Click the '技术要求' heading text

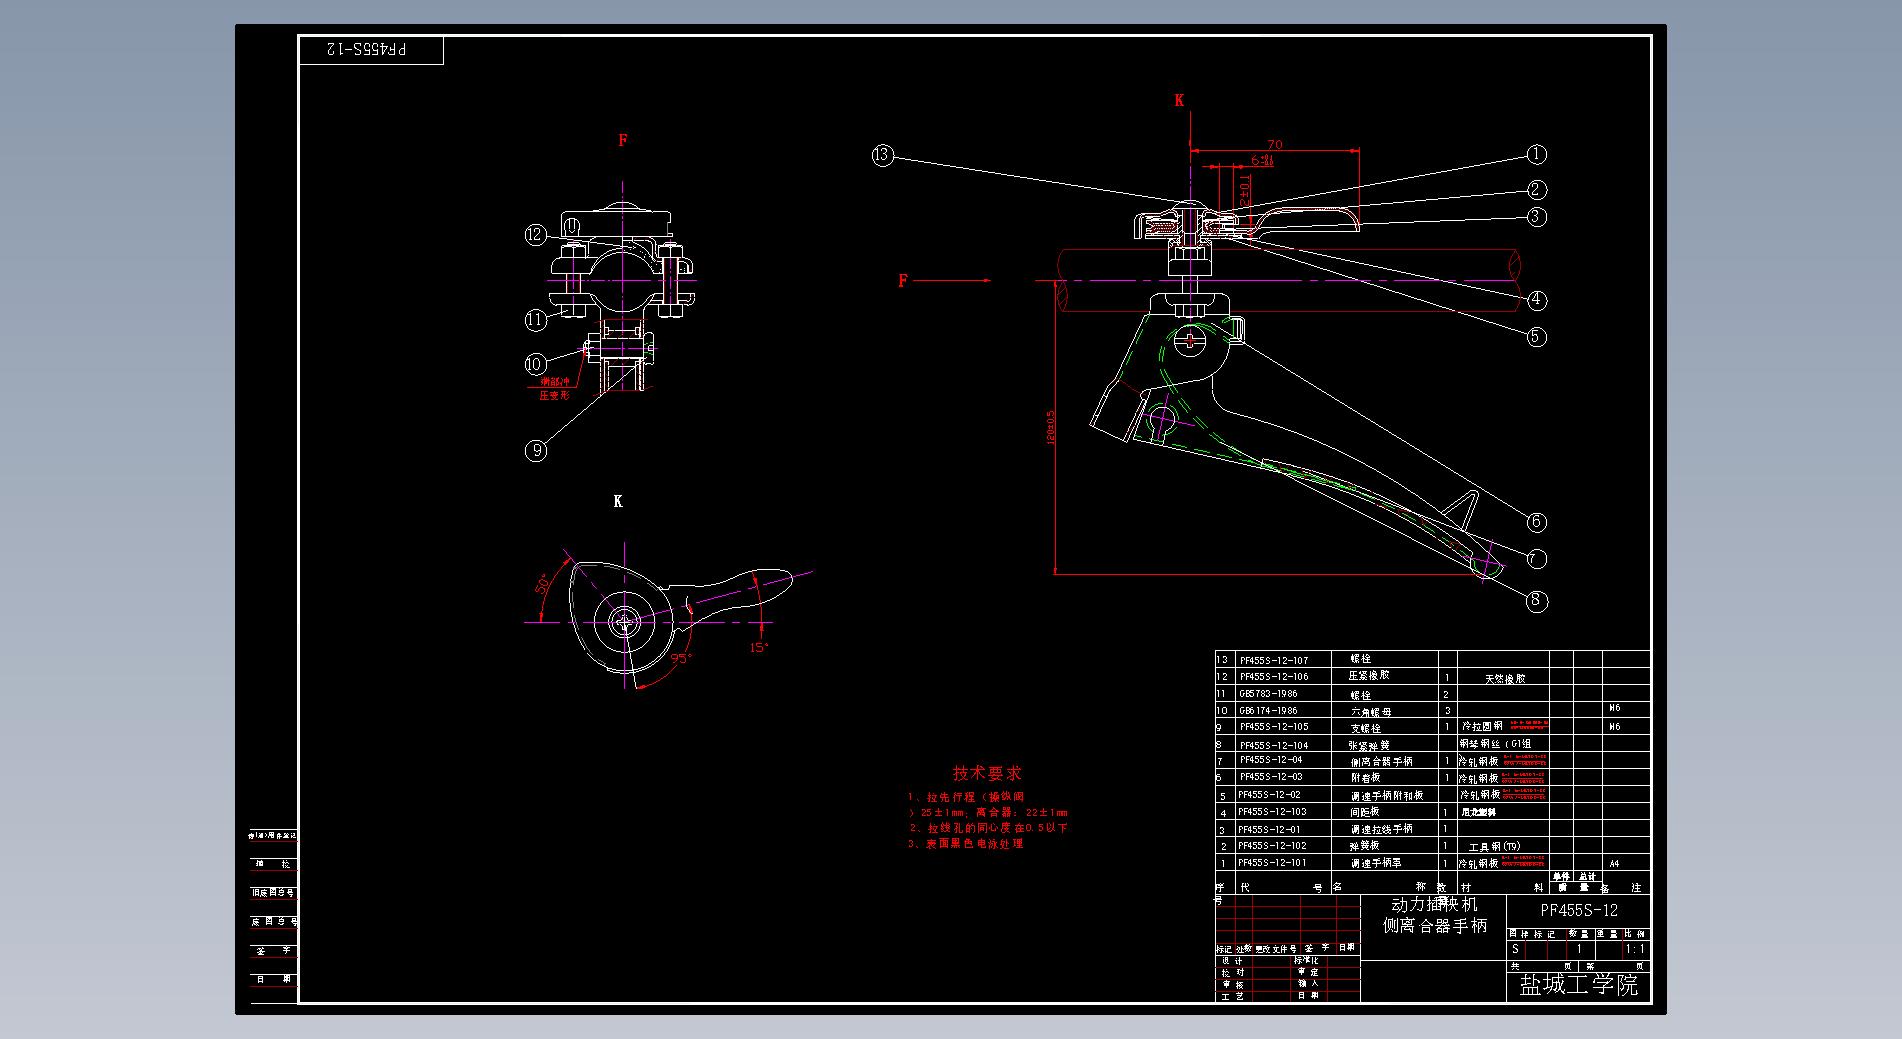pos(987,773)
